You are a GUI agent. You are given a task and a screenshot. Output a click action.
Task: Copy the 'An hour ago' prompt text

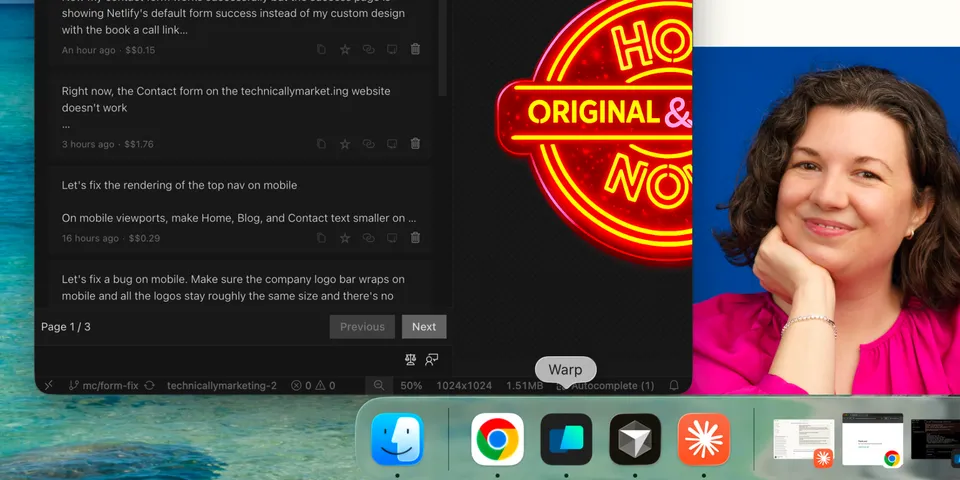[321, 49]
